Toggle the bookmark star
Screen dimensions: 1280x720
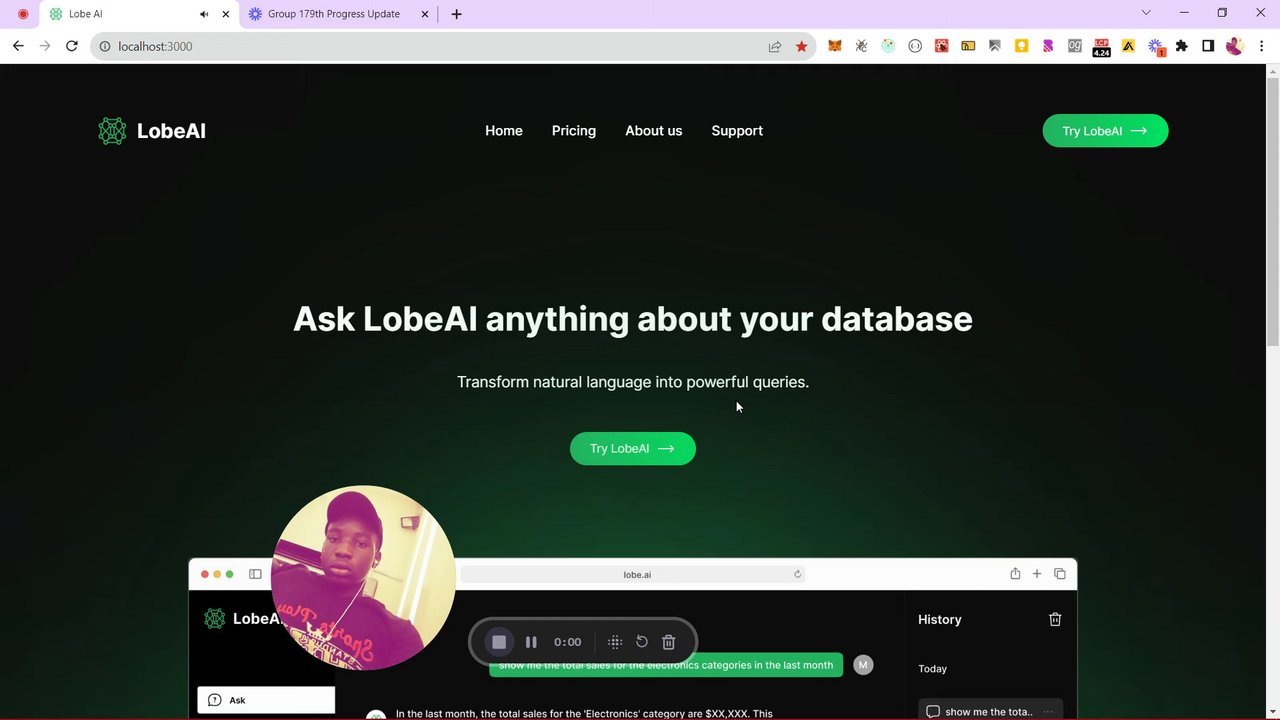[801, 46]
